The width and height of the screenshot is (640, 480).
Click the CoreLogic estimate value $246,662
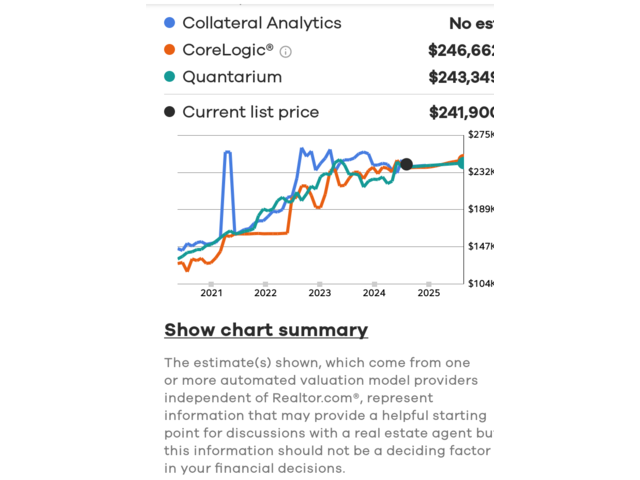click(461, 50)
